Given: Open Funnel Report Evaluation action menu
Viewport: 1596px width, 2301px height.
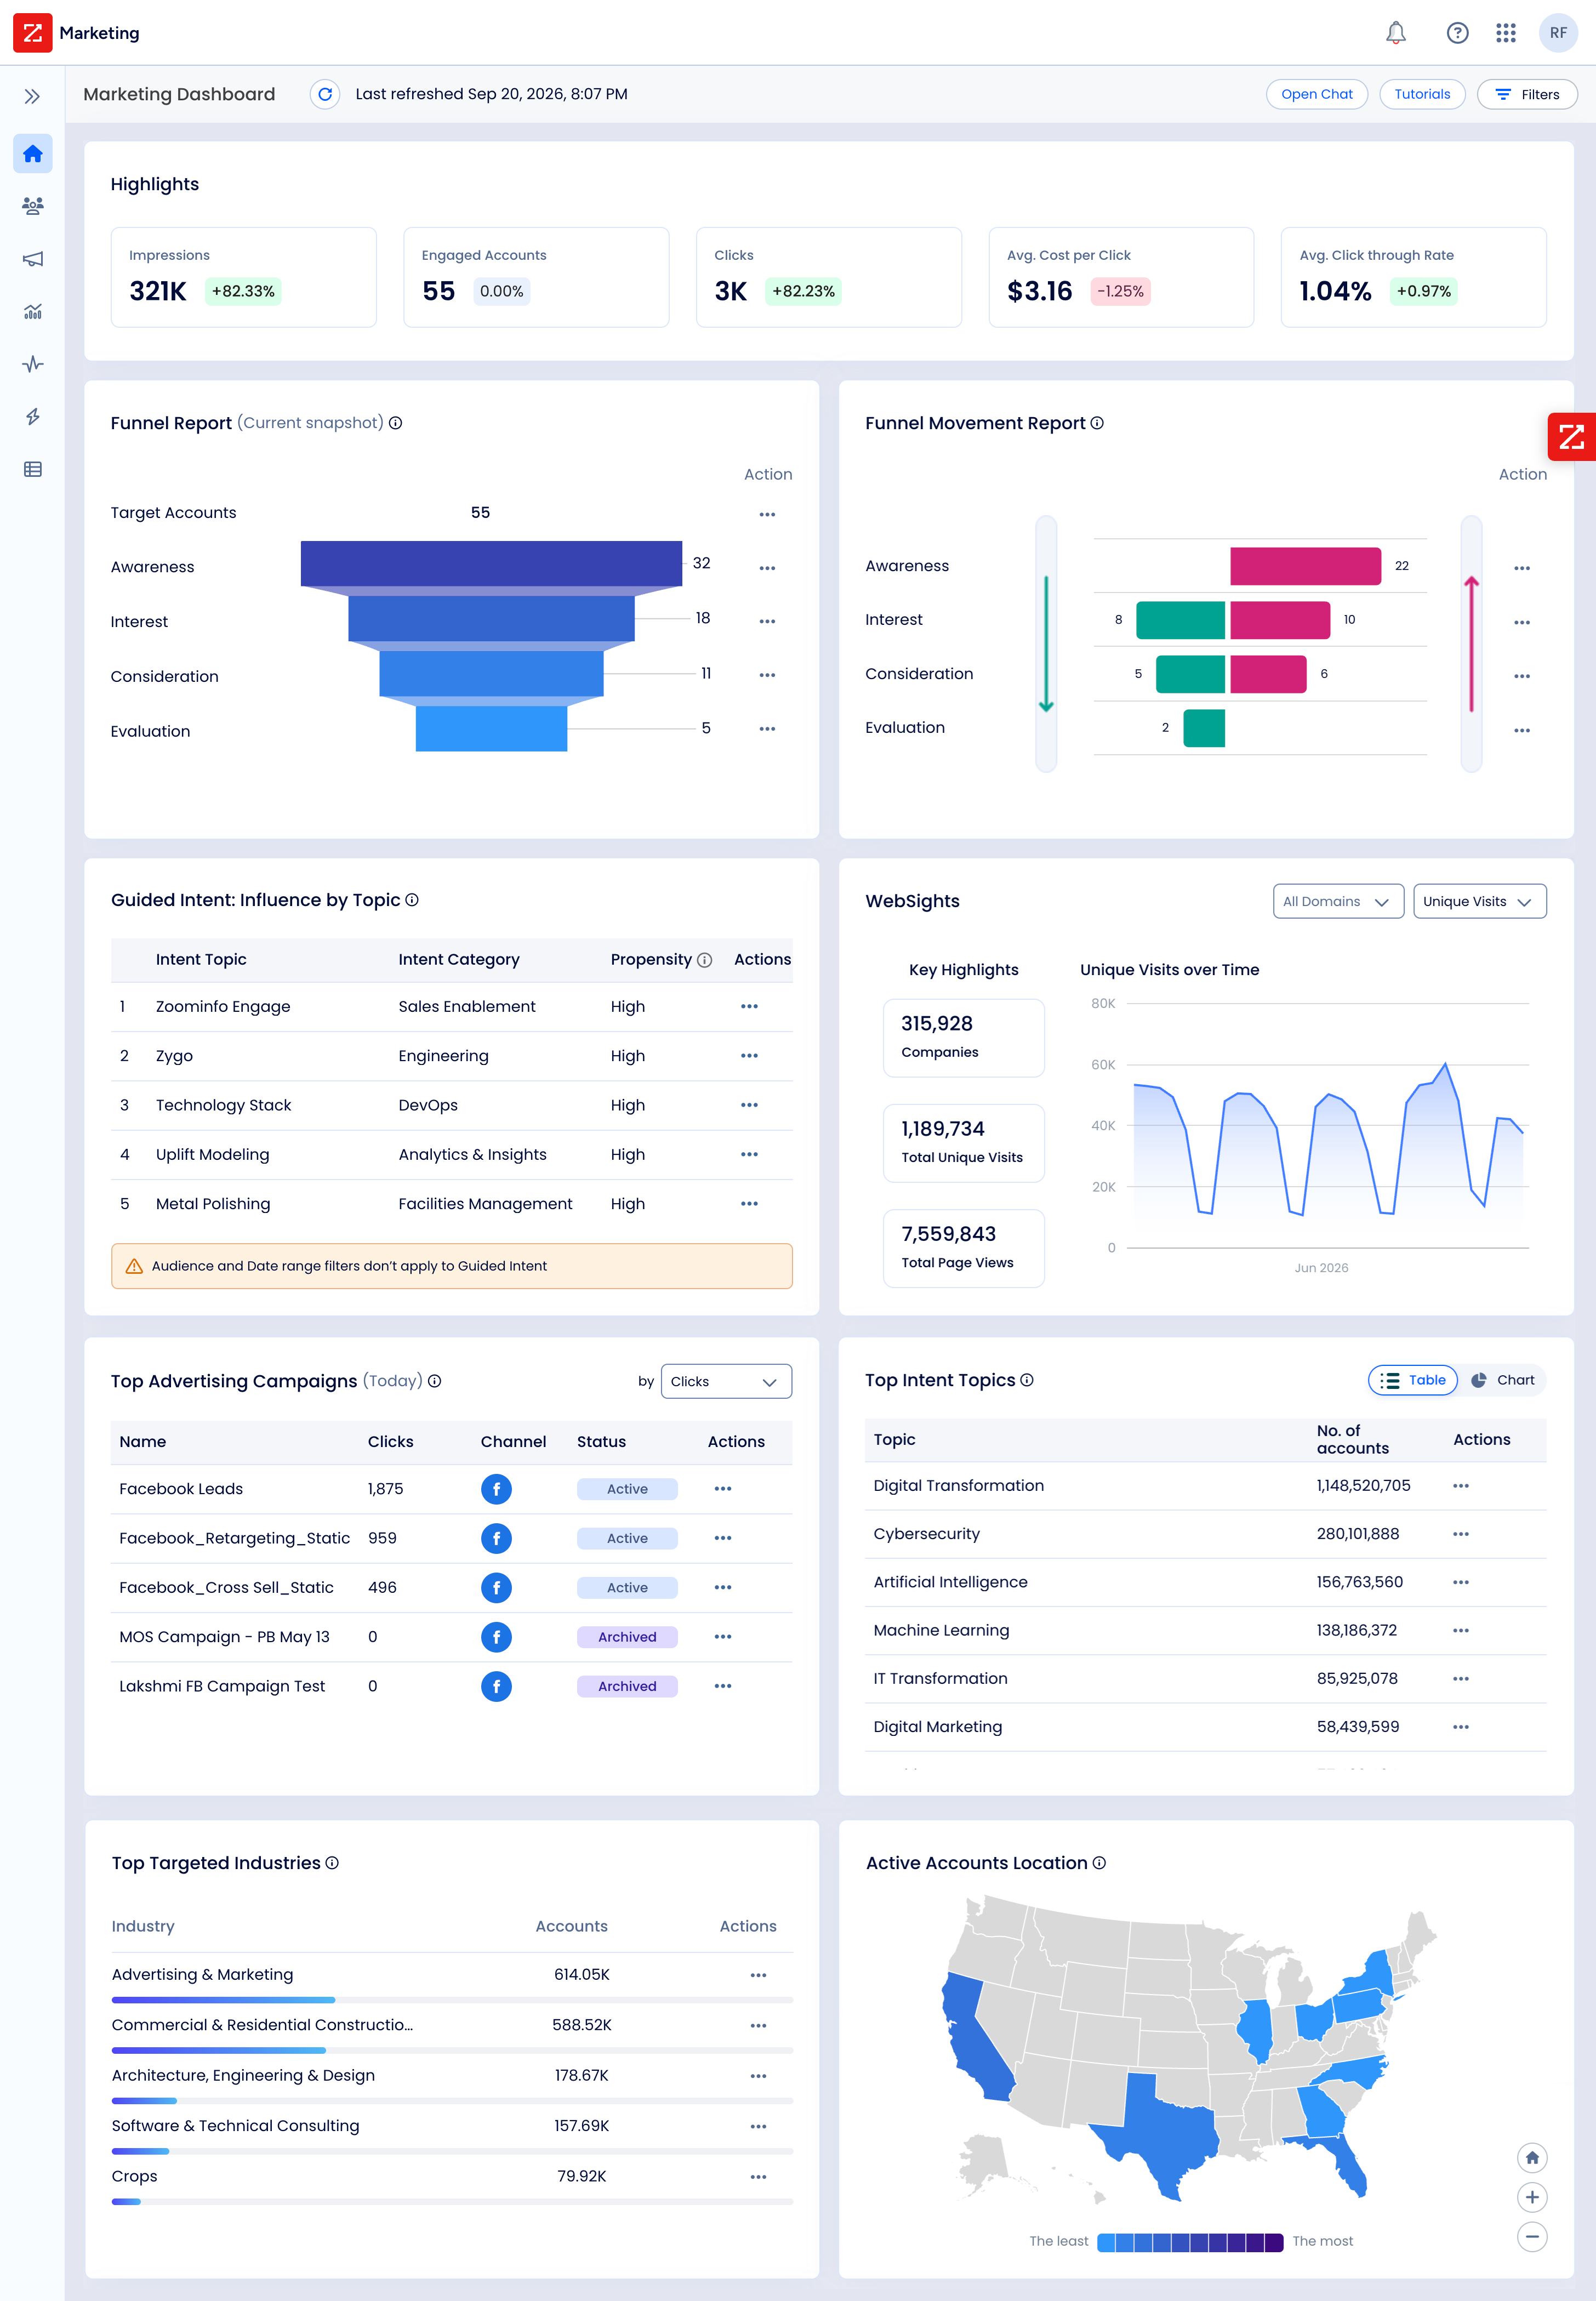Looking at the screenshot, I should click(767, 729).
